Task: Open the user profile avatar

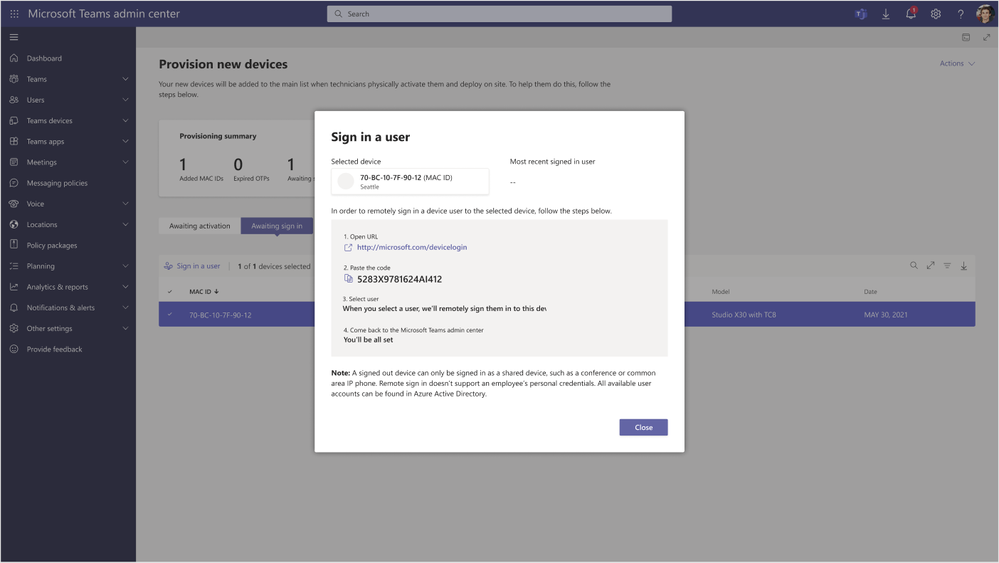Action: point(985,13)
